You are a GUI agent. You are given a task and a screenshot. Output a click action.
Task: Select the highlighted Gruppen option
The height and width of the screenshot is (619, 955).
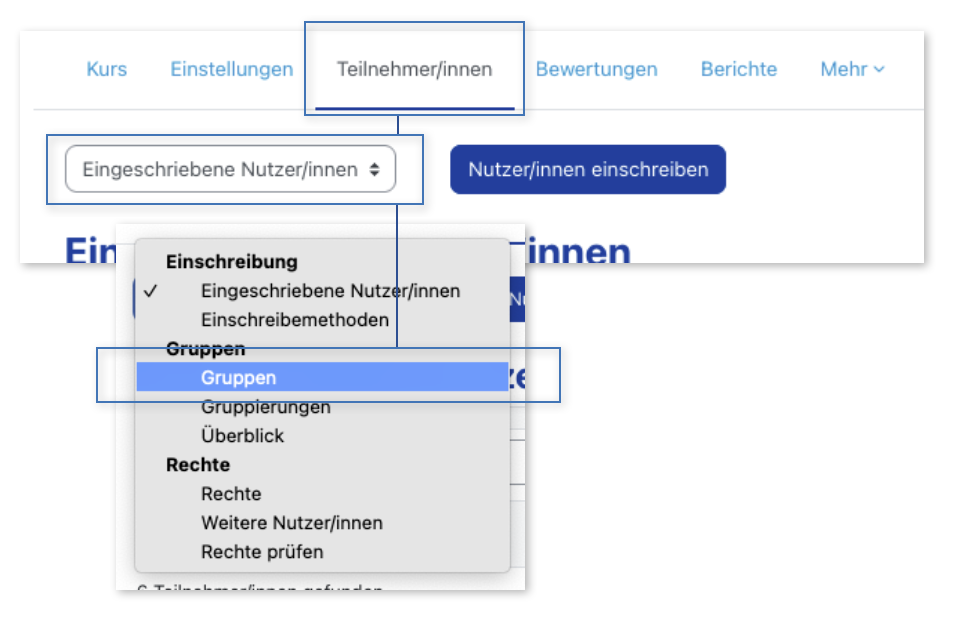(x=238, y=377)
